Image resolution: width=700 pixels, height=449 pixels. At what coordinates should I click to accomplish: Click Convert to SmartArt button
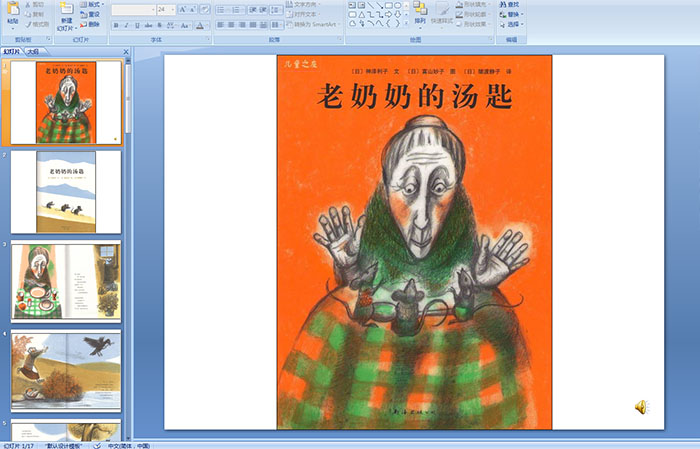point(313,24)
